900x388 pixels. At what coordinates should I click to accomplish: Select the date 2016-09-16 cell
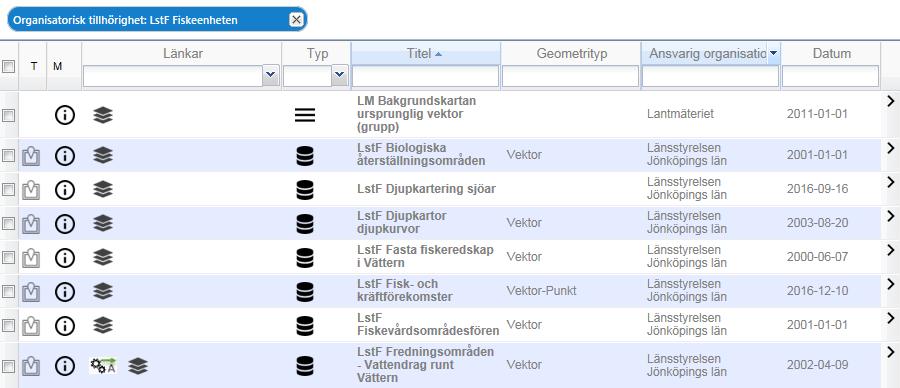tap(817, 189)
